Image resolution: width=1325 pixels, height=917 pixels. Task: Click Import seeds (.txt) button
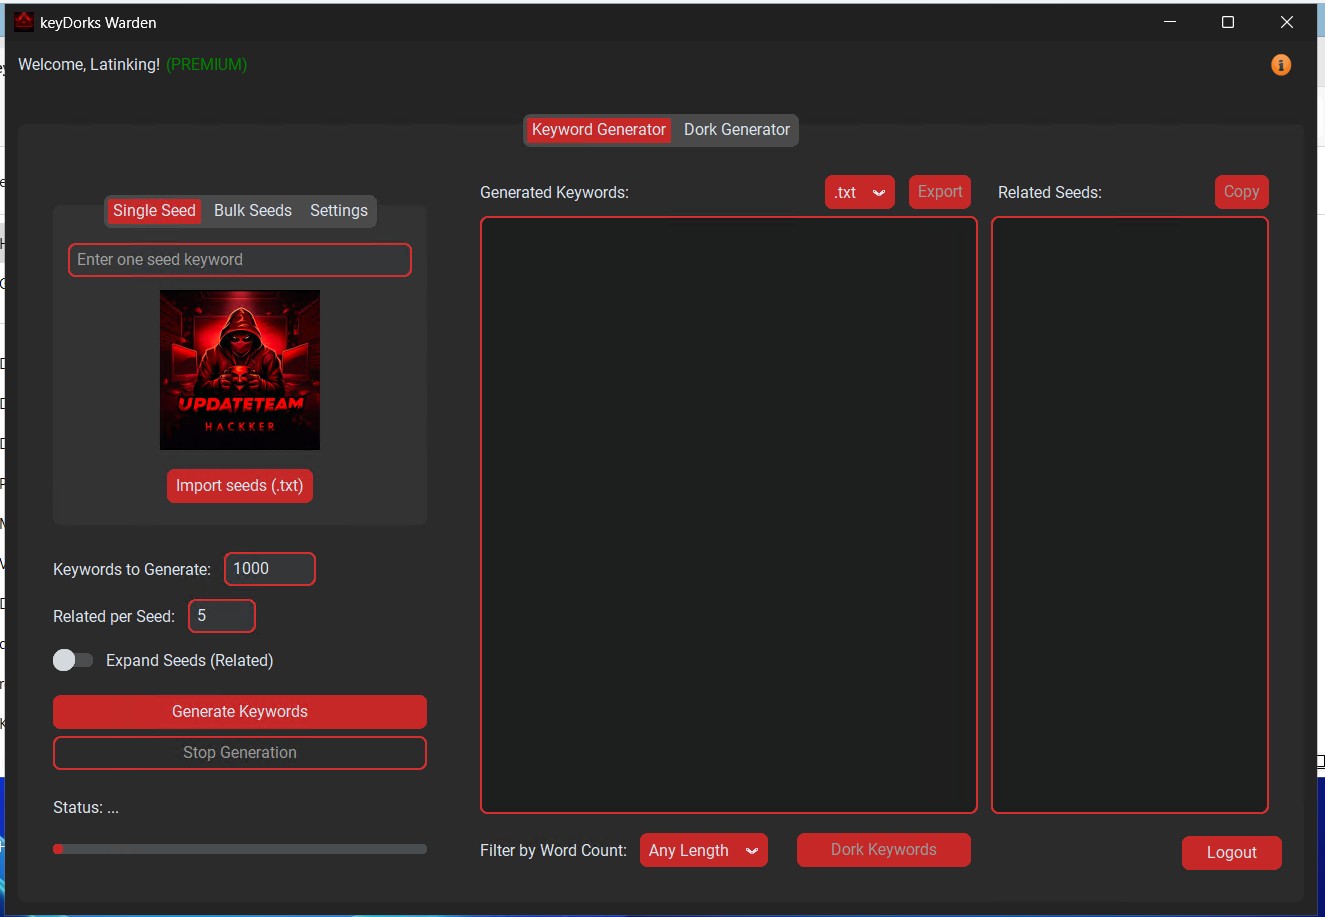tap(240, 486)
